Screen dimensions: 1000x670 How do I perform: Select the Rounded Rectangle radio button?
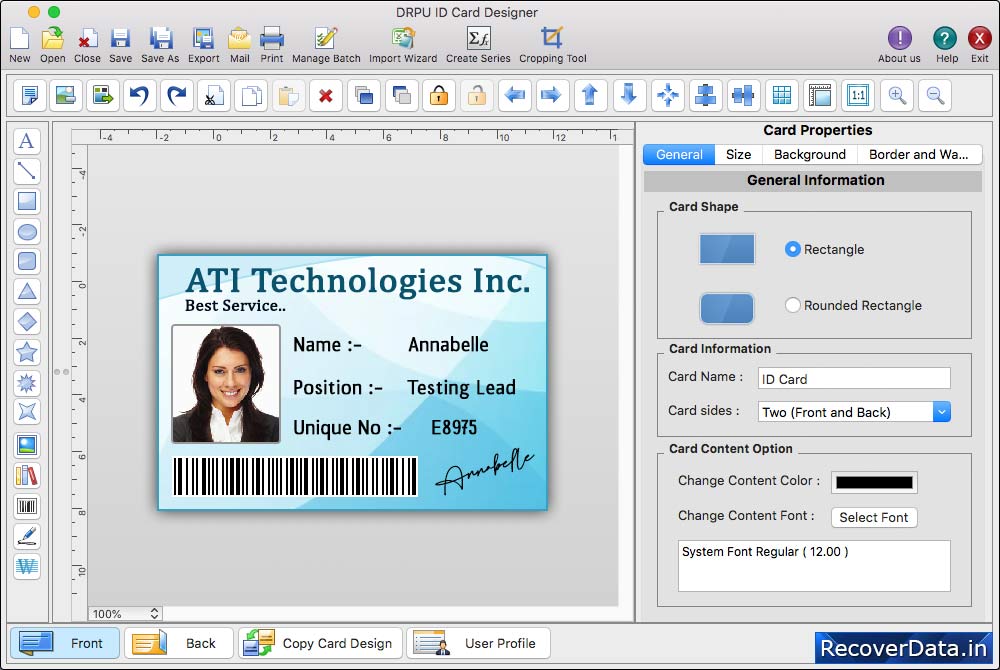click(x=793, y=305)
